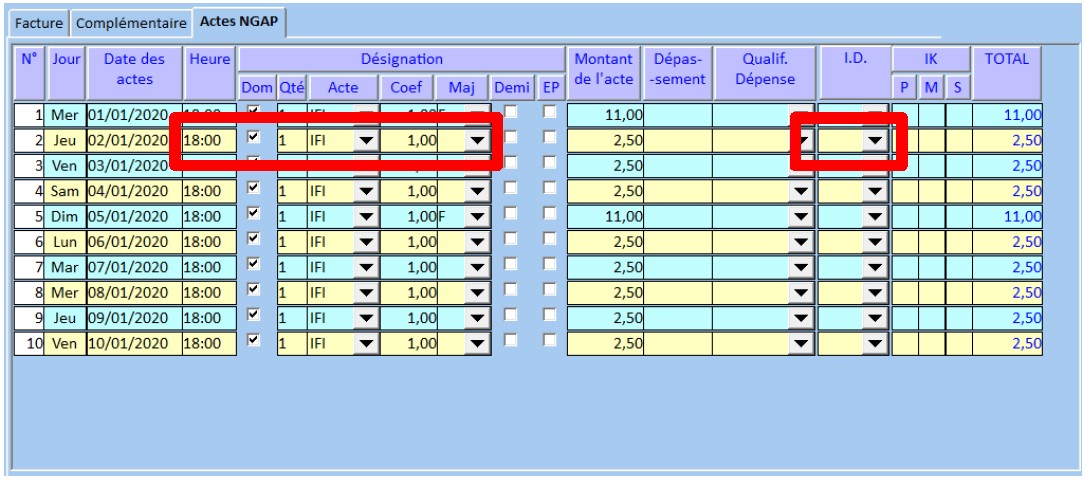The image size is (1086, 480).
Task: Select the Actes NGAP tab
Action: 239,21
